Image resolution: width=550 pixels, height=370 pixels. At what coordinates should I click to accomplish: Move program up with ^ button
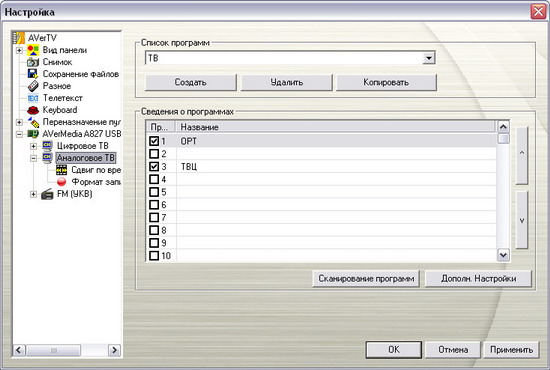coord(522,155)
